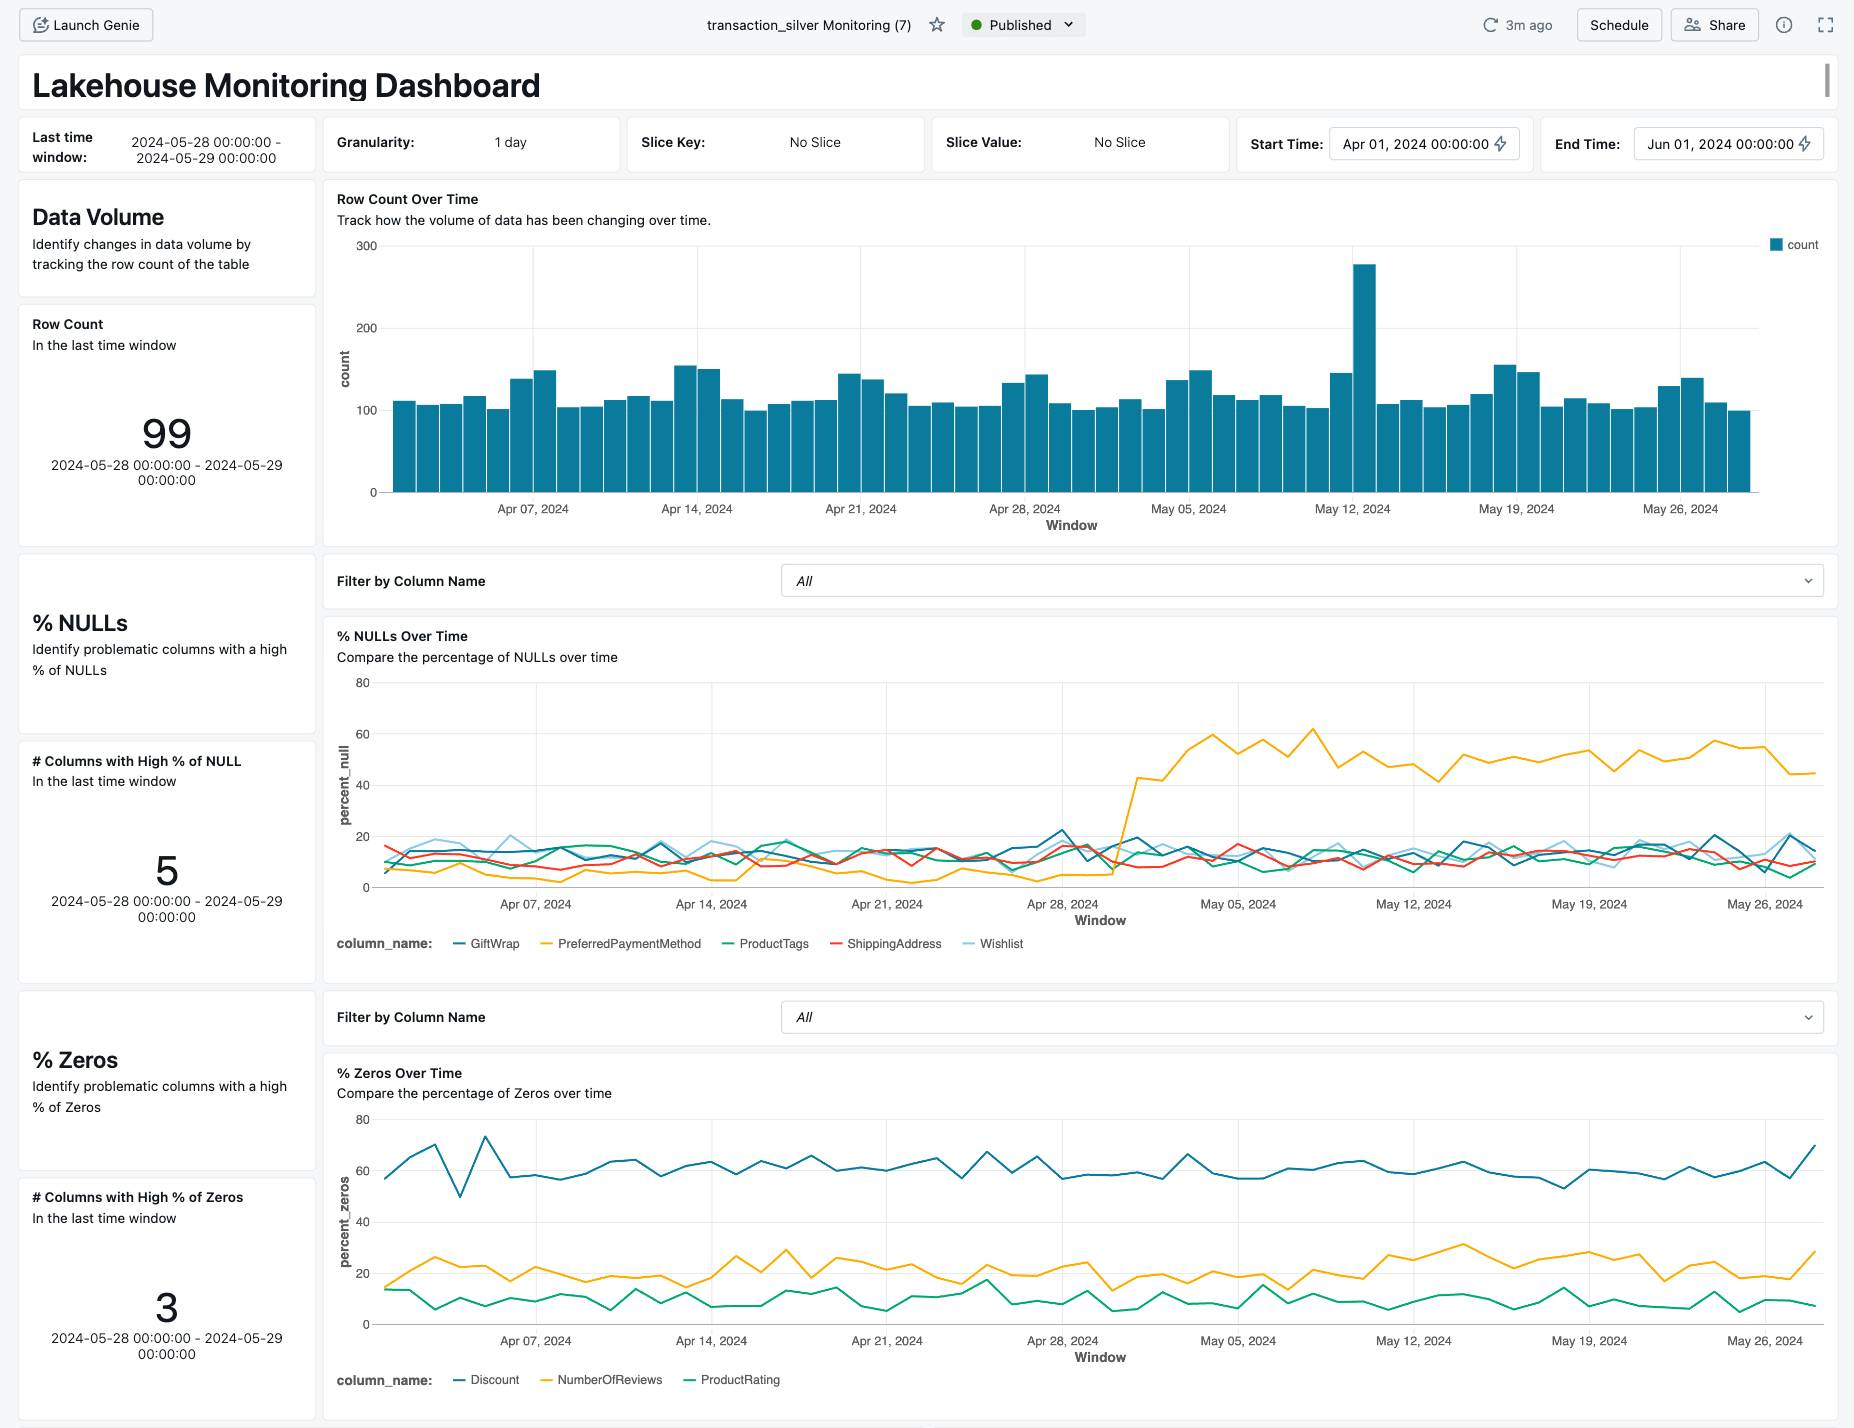Image resolution: width=1854 pixels, height=1428 pixels.
Task: Star the transaction_silver Monitoring dashboard
Action: pyautogui.click(x=937, y=25)
